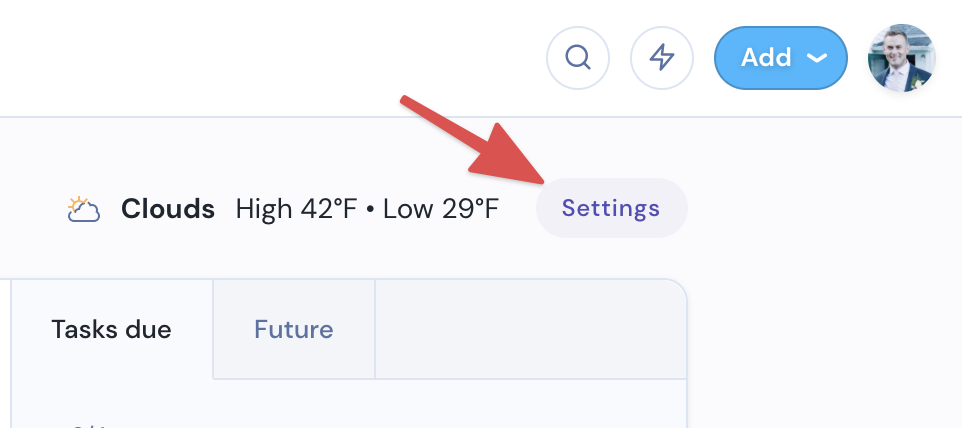Open the lightning bolt quick actions
962x428 pixels.
point(662,58)
